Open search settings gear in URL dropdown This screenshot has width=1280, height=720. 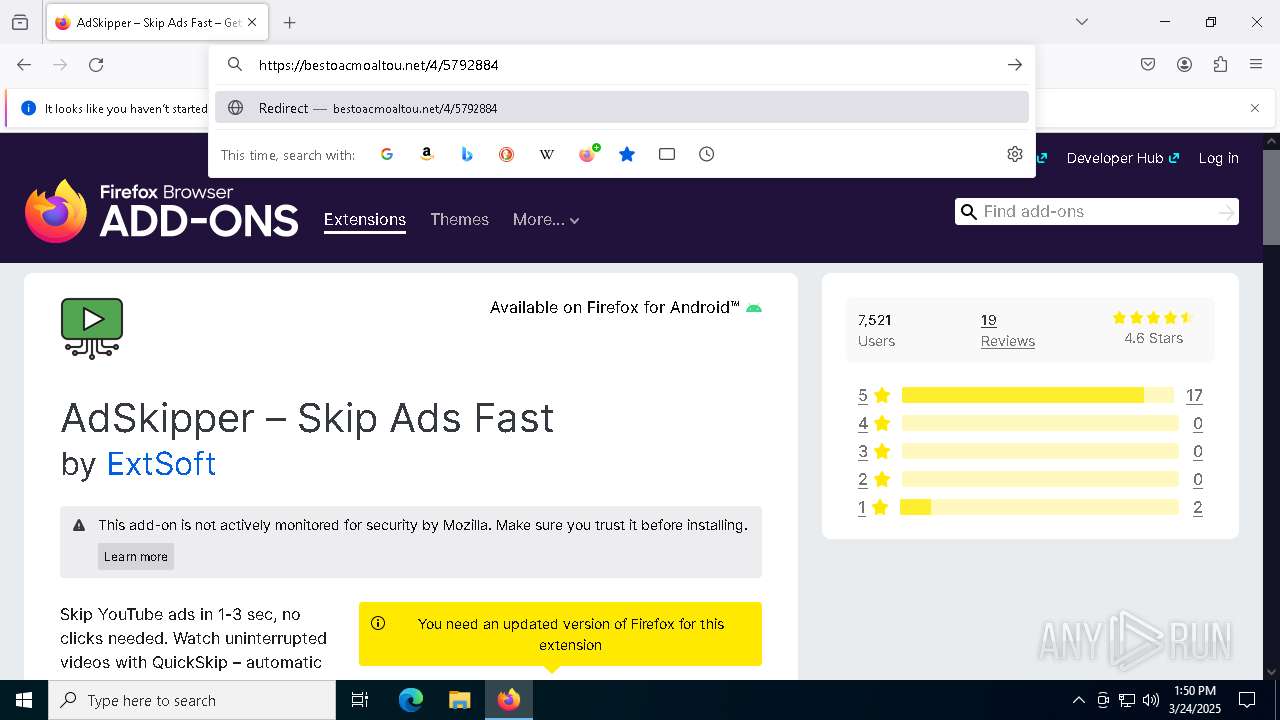tap(1015, 154)
